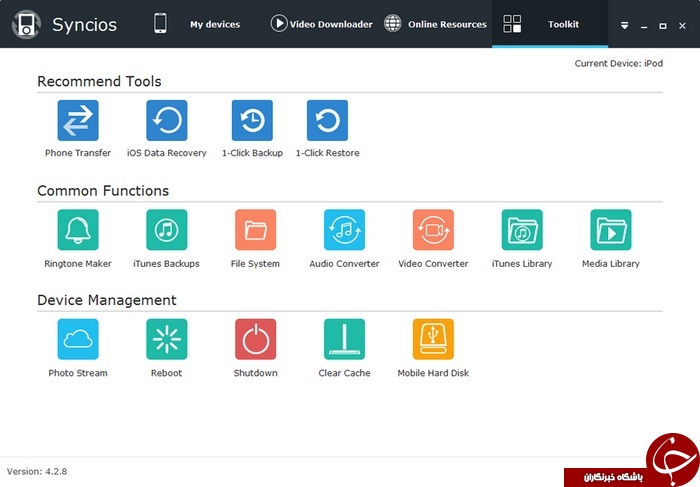Click the 'Version: 4.2.8' status text
The image size is (700, 487).
click(x=37, y=471)
